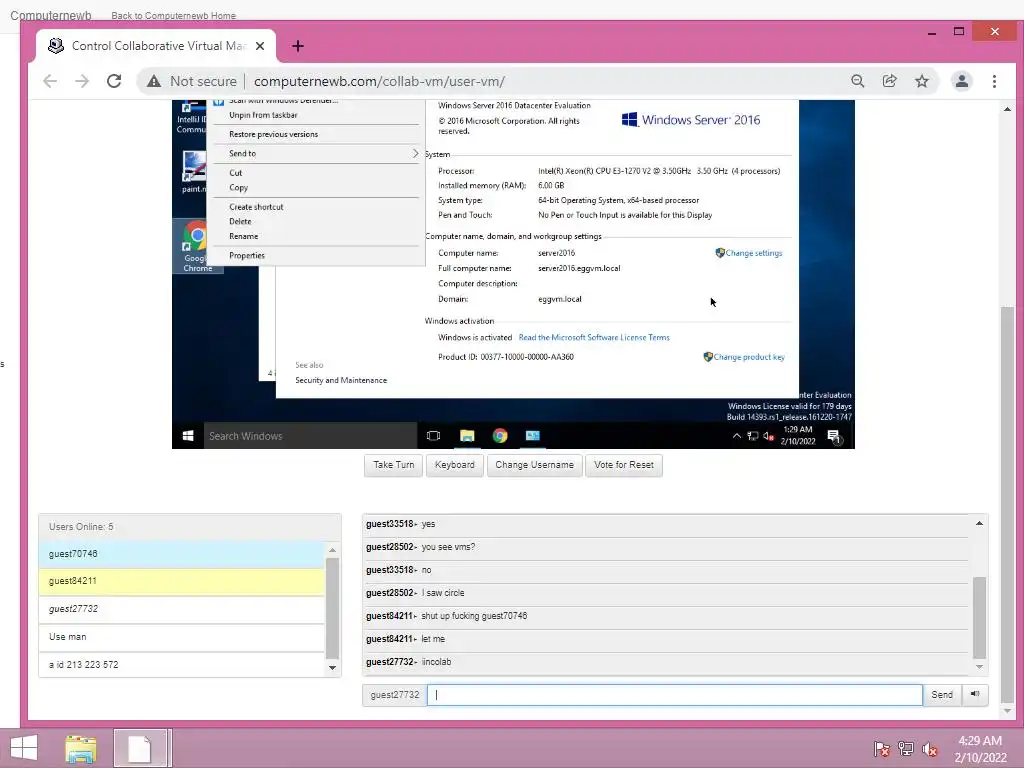
Task: Open VM Action Center notifications
Action: pos(834,436)
